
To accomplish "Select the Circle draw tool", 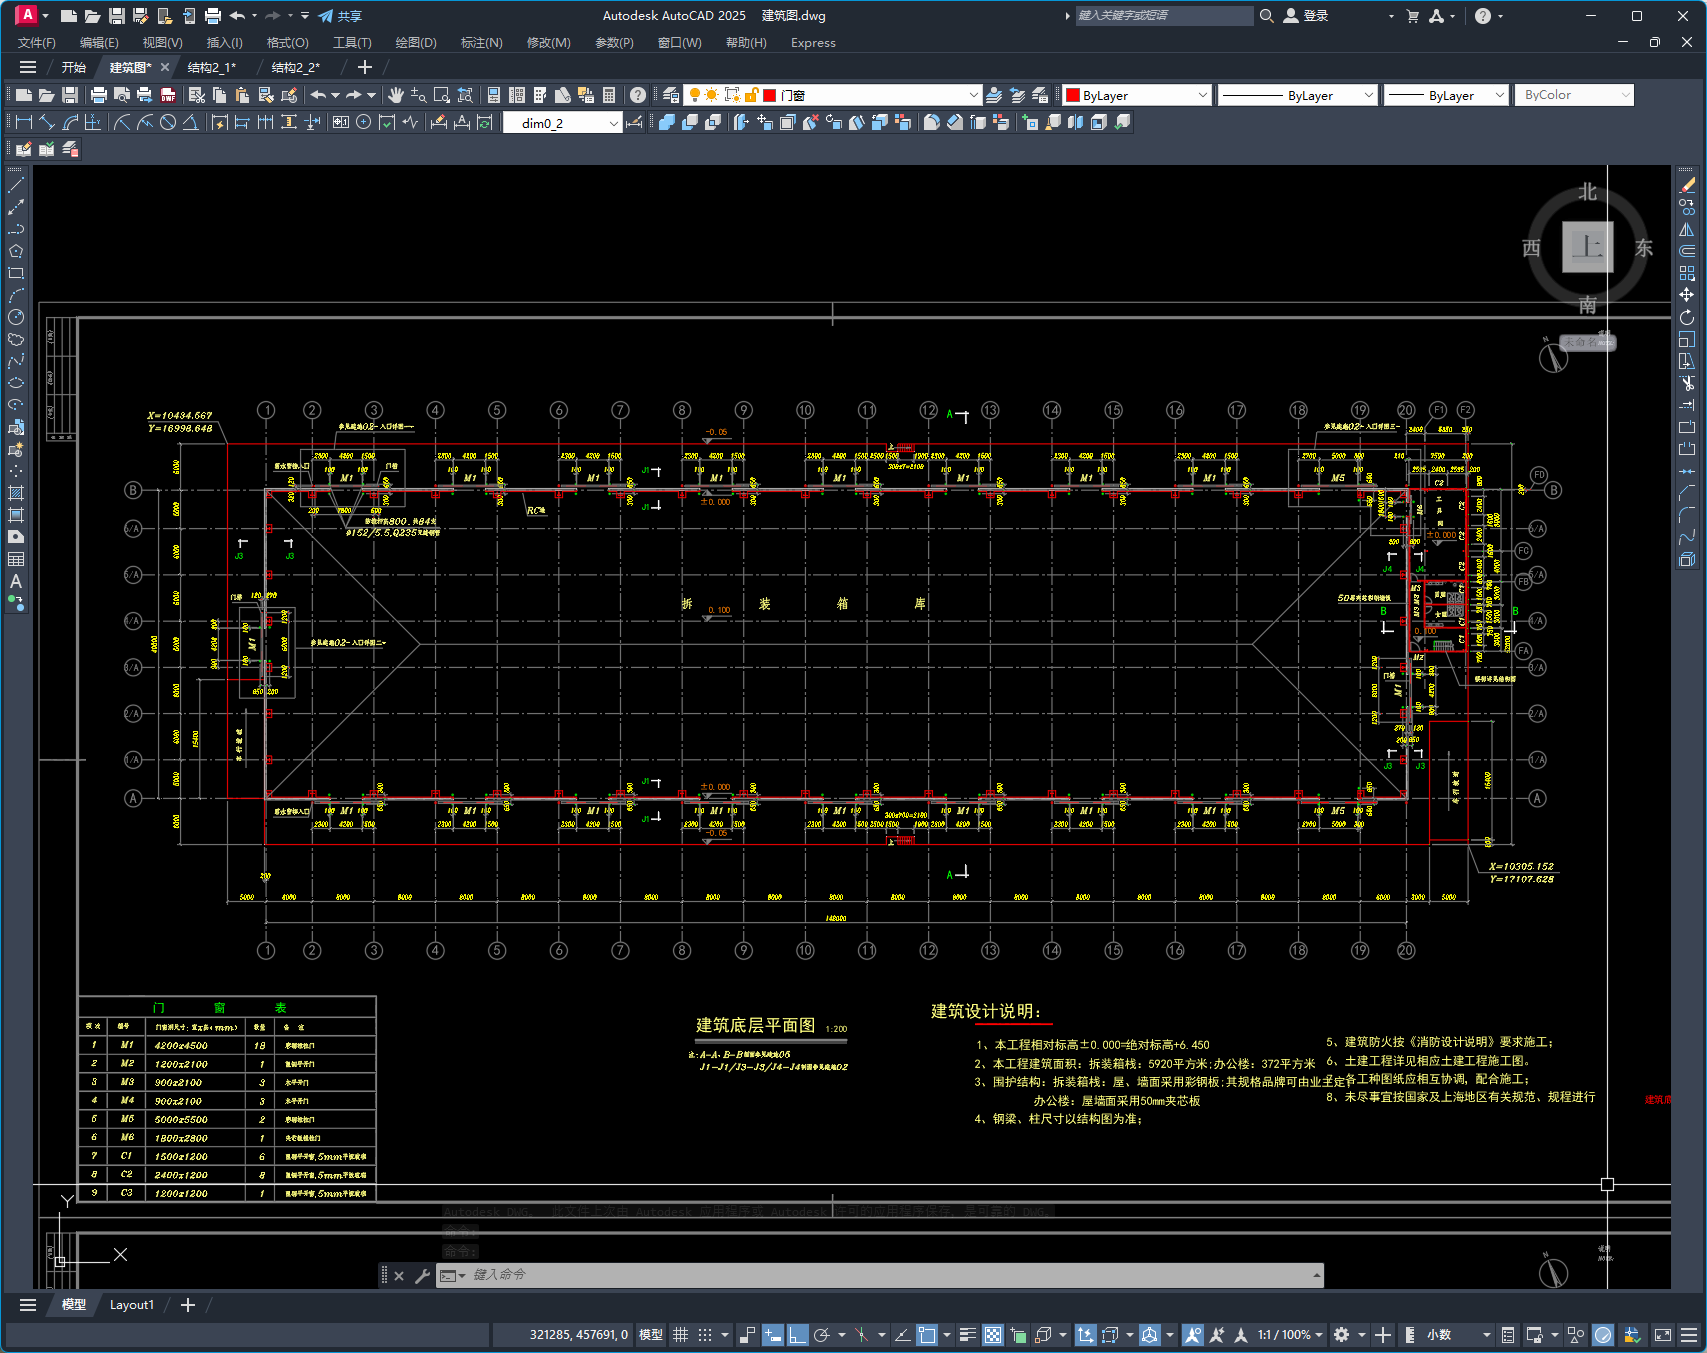I will pyautogui.click(x=16, y=317).
